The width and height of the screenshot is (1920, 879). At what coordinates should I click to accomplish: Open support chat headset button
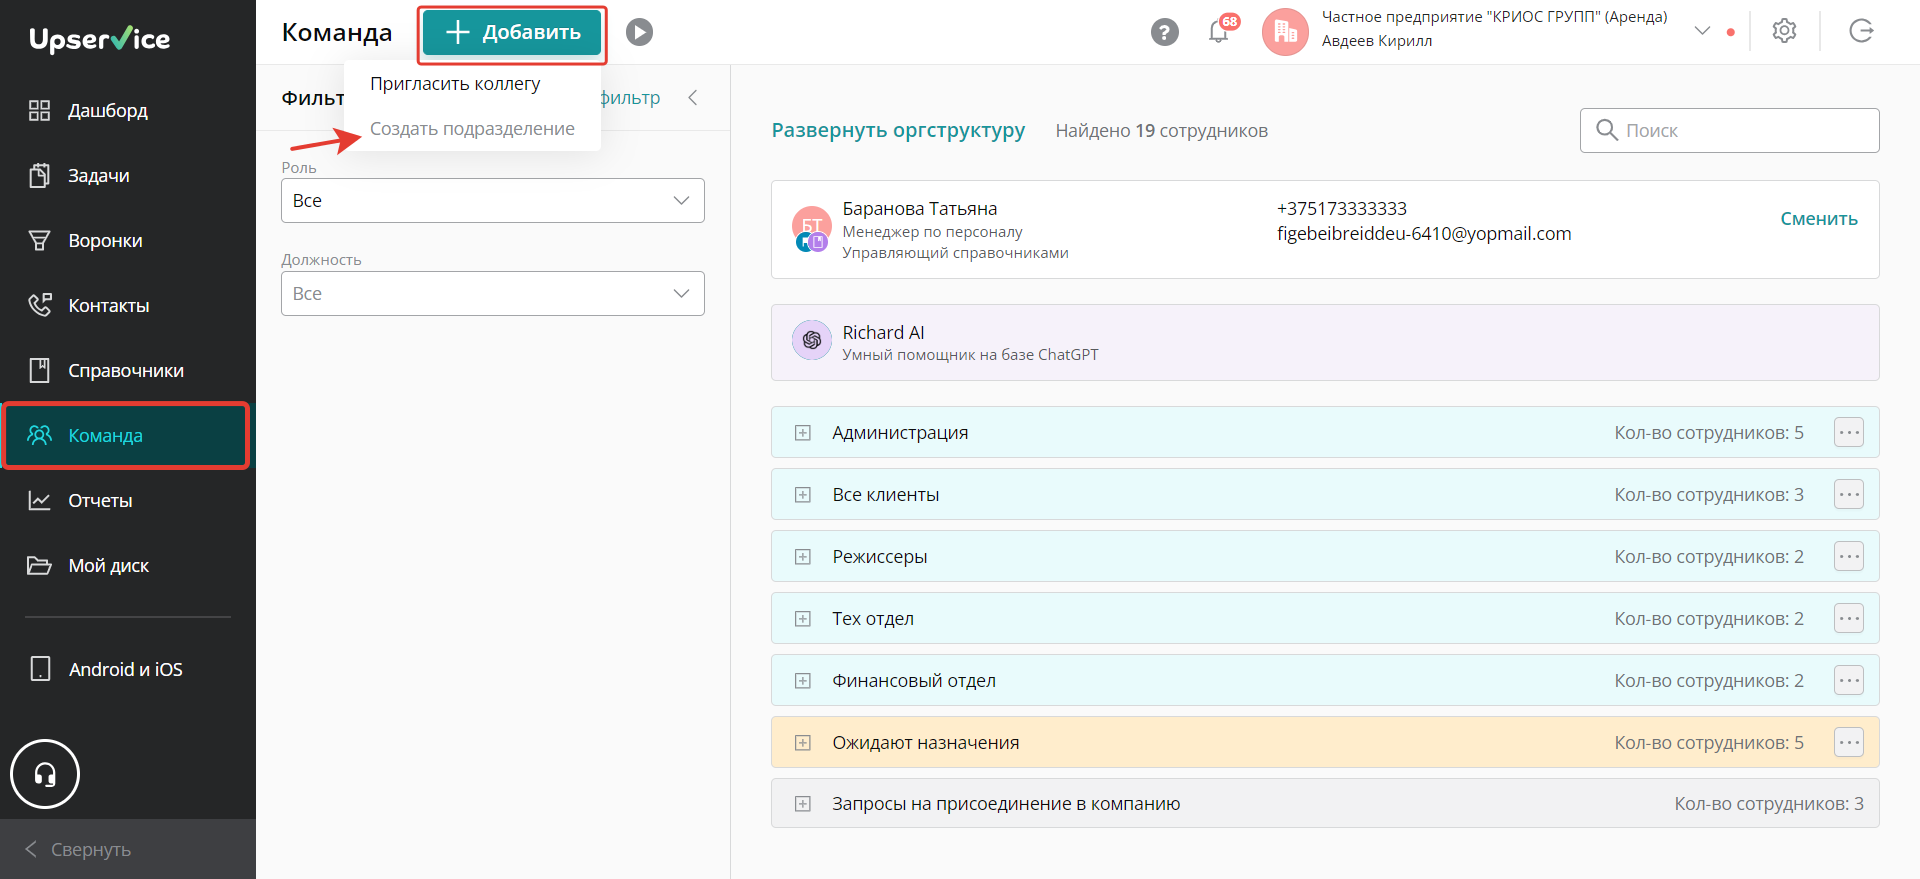(x=45, y=774)
